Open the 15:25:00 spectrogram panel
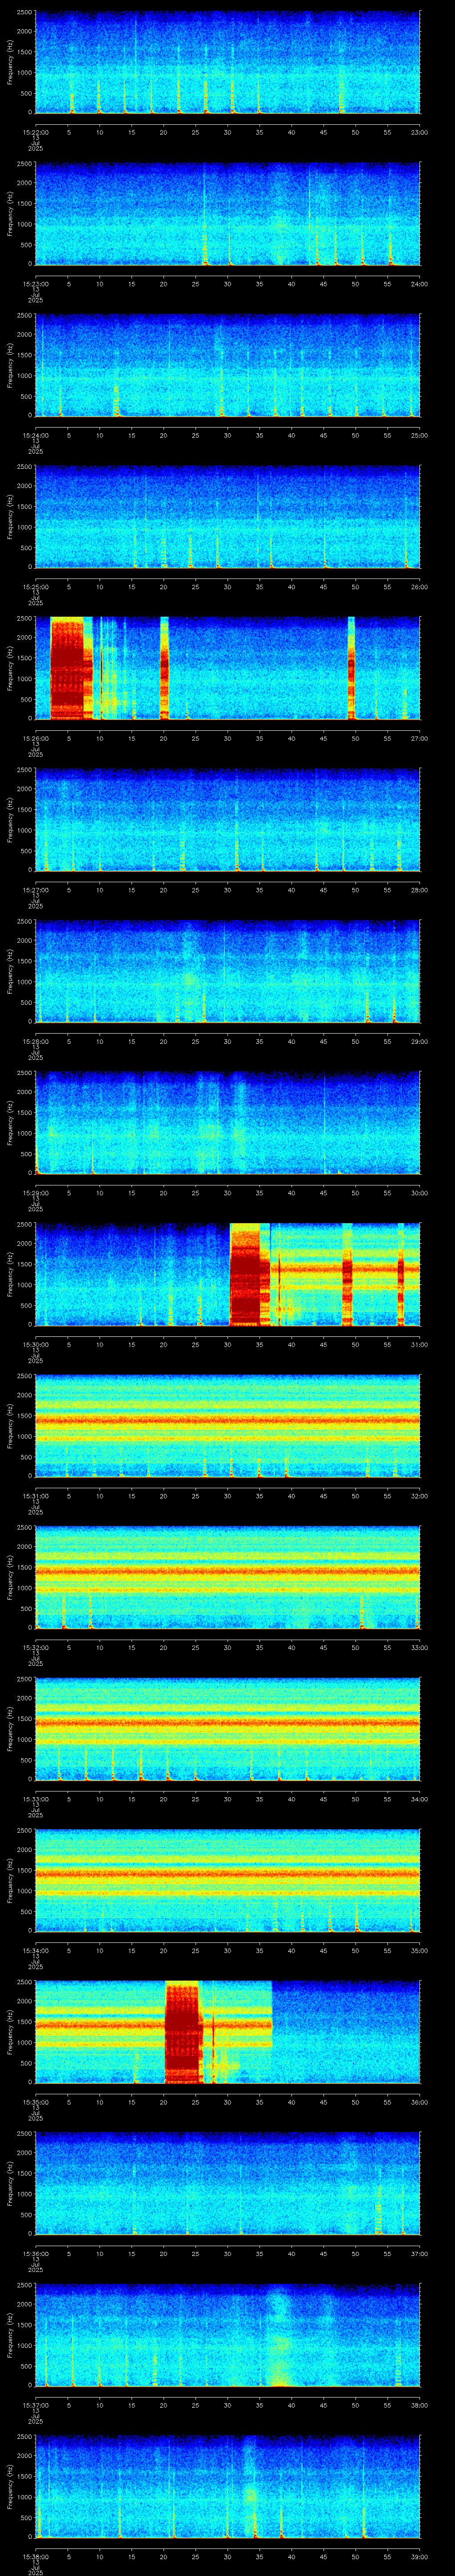 click(x=227, y=517)
